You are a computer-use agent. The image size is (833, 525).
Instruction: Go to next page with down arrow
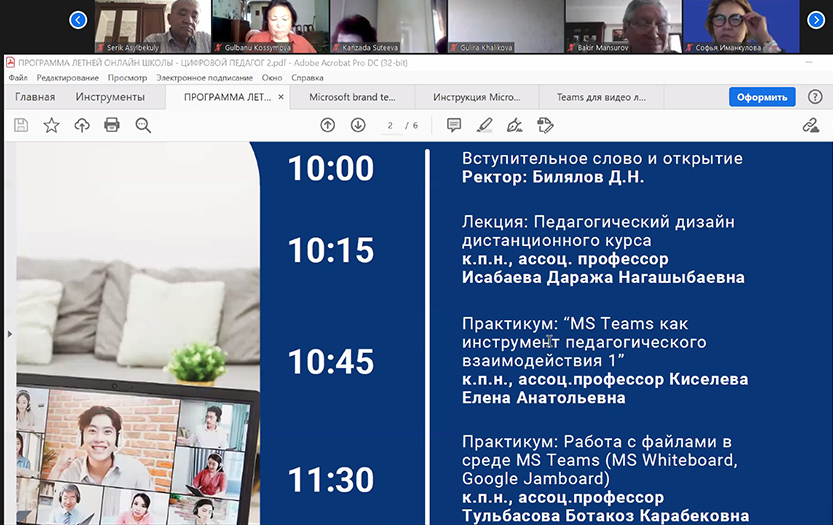point(358,125)
